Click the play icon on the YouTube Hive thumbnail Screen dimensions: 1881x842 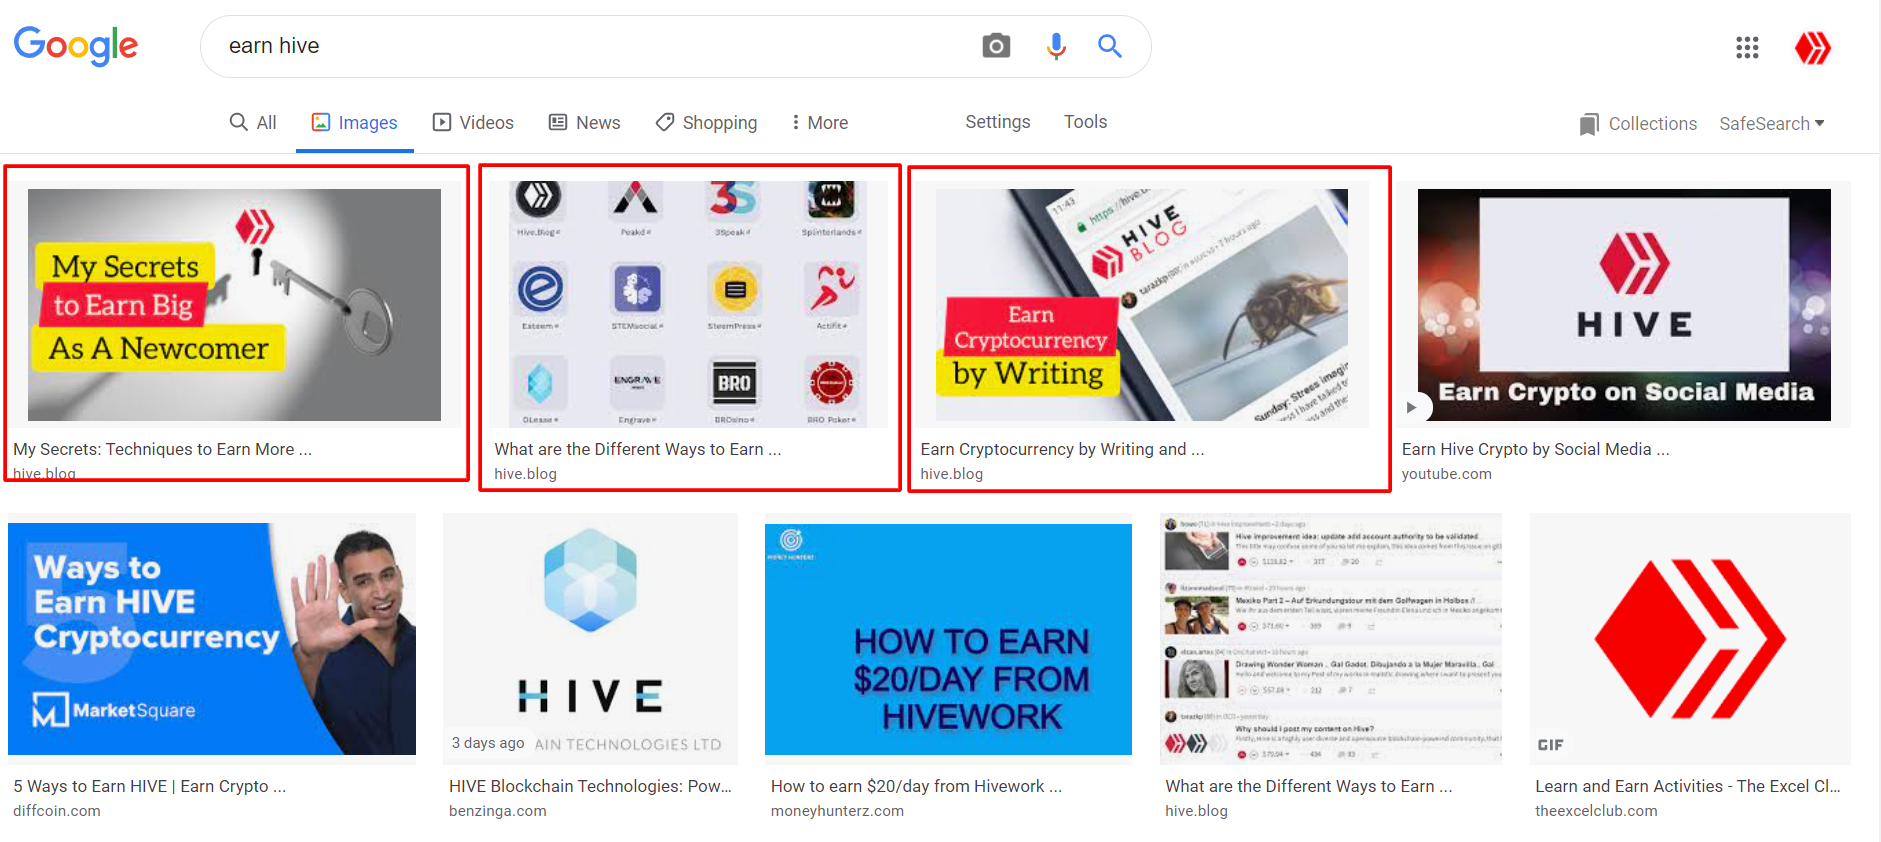click(1411, 407)
